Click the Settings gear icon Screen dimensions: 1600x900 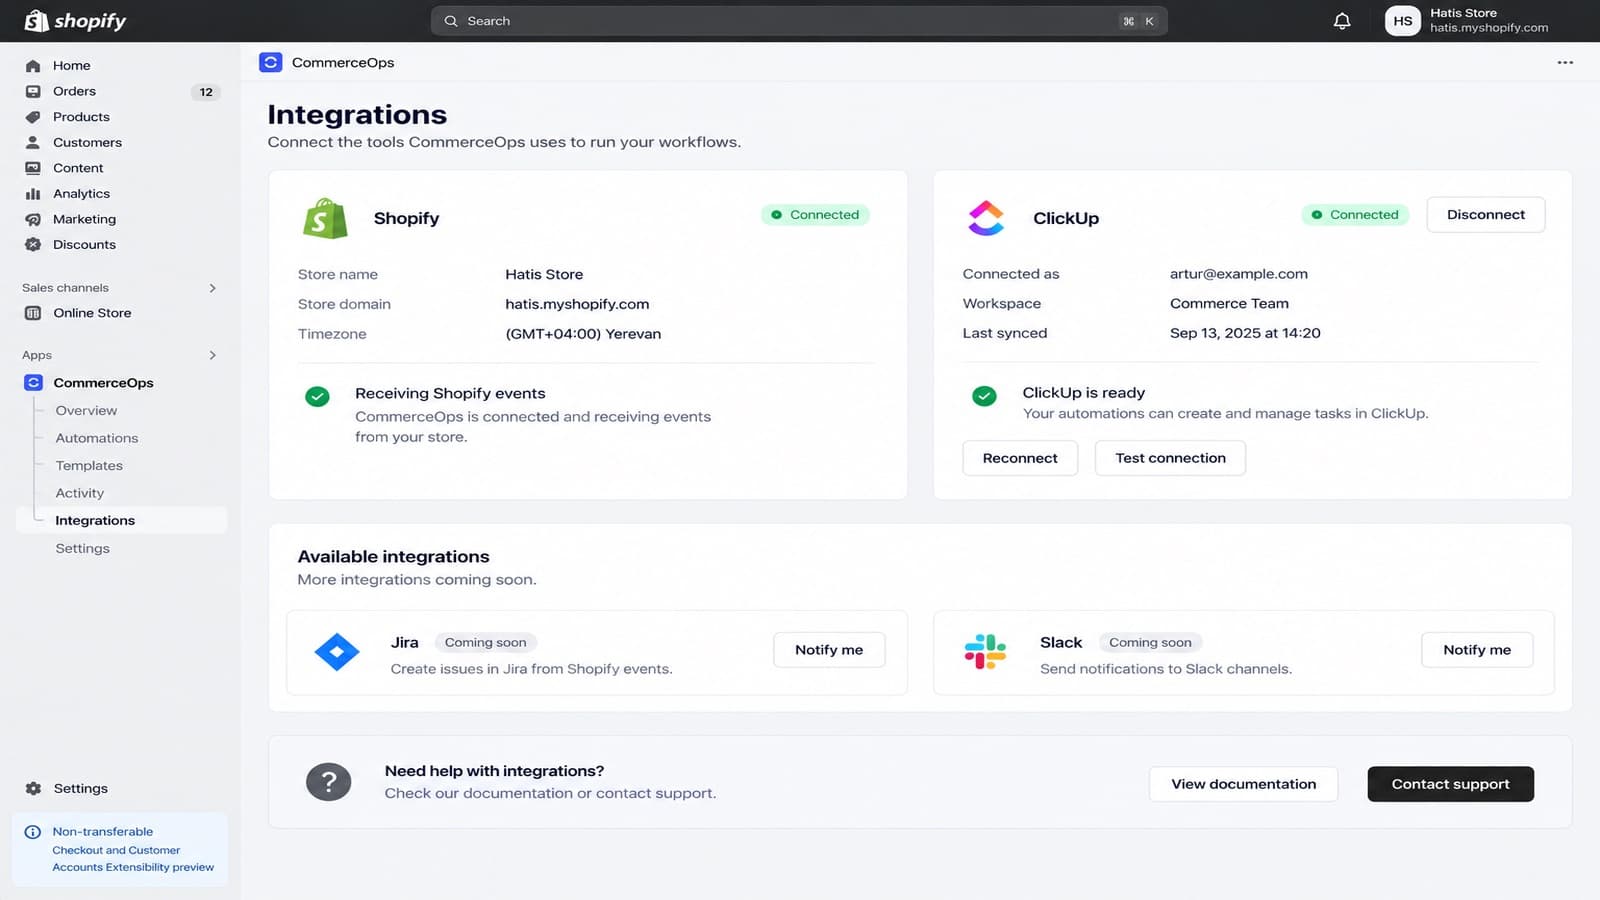(x=33, y=788)
